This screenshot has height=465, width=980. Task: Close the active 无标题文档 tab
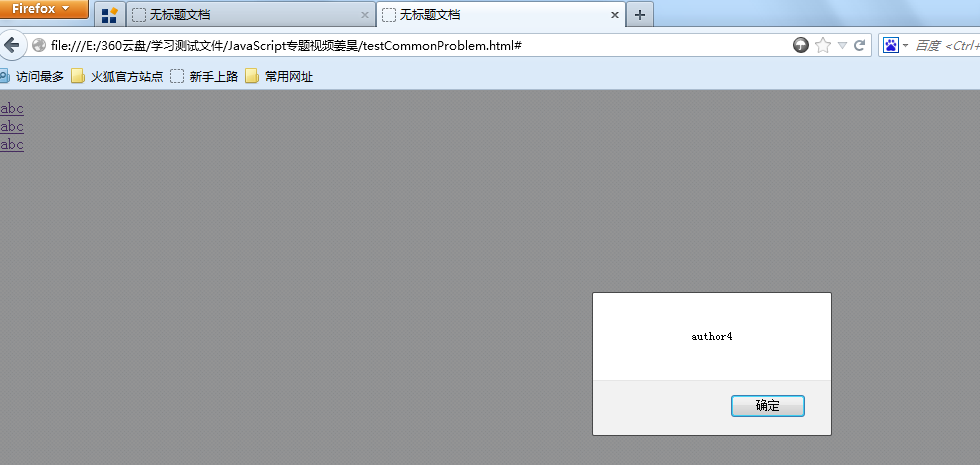(x=615, y=15)
